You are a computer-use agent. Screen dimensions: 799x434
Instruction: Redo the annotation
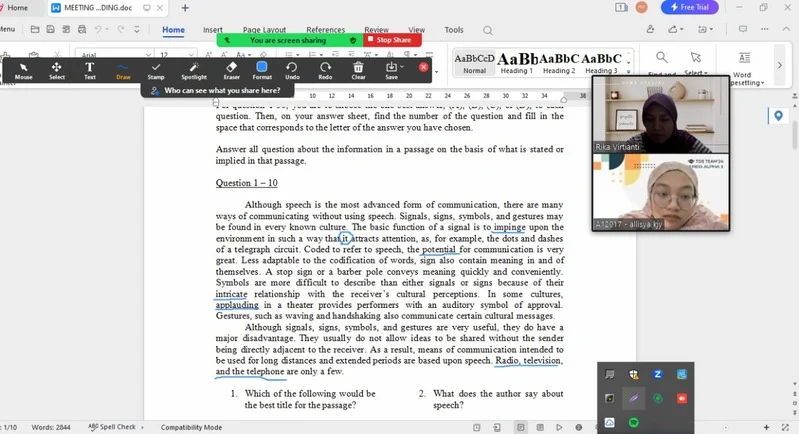[x=325, y=70]
